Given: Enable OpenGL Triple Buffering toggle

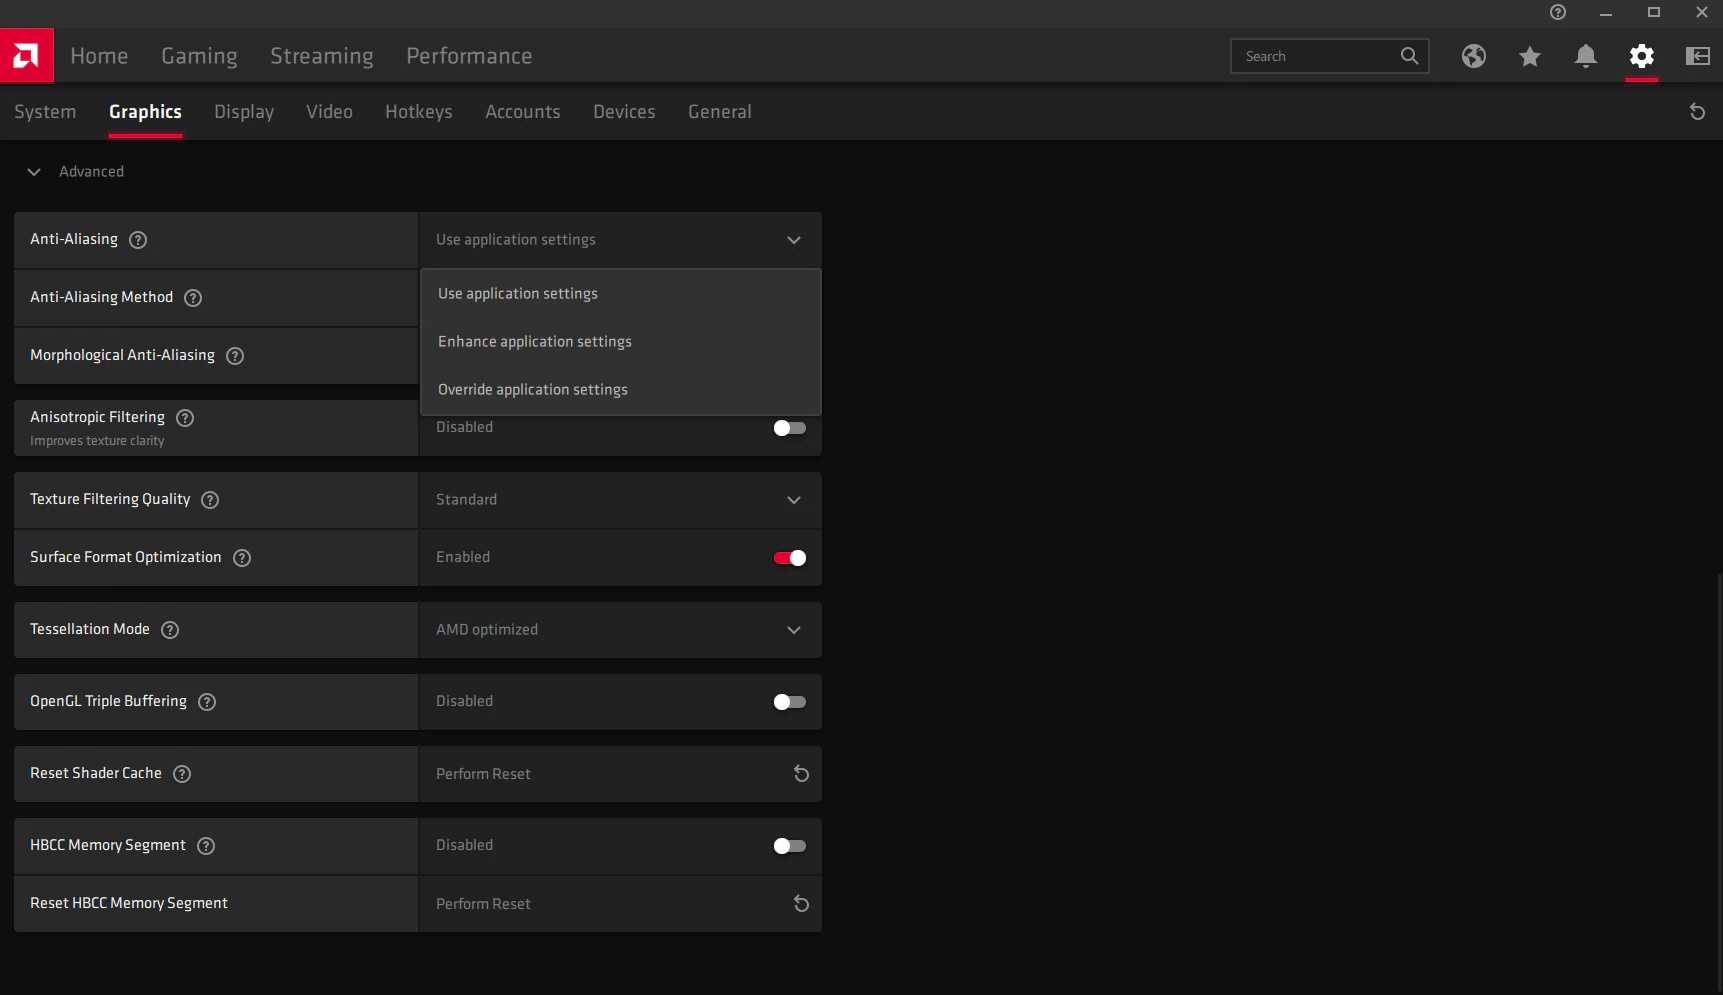Looking at the screenshot, I should tap(789, 702).
